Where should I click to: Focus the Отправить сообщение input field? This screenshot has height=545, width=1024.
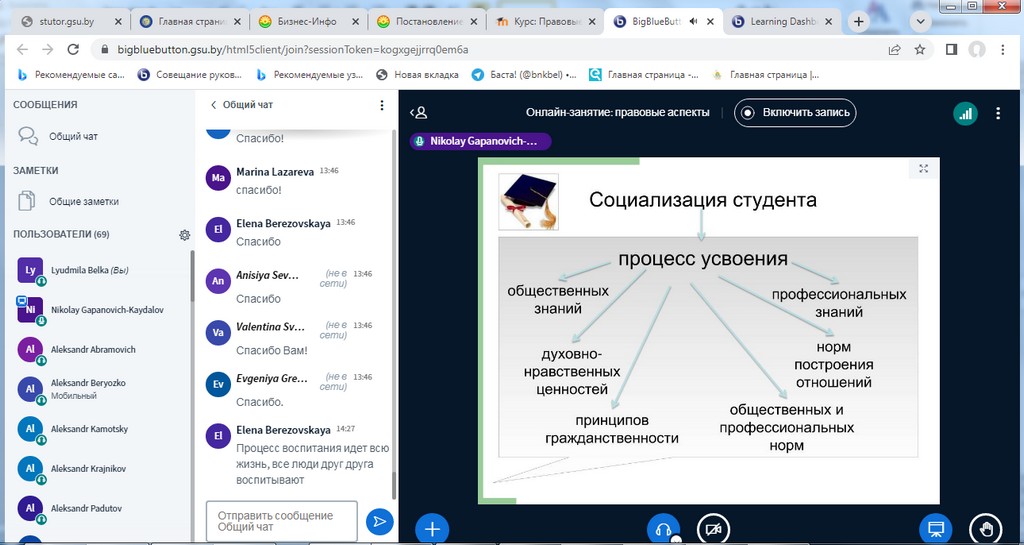[281, 521]
